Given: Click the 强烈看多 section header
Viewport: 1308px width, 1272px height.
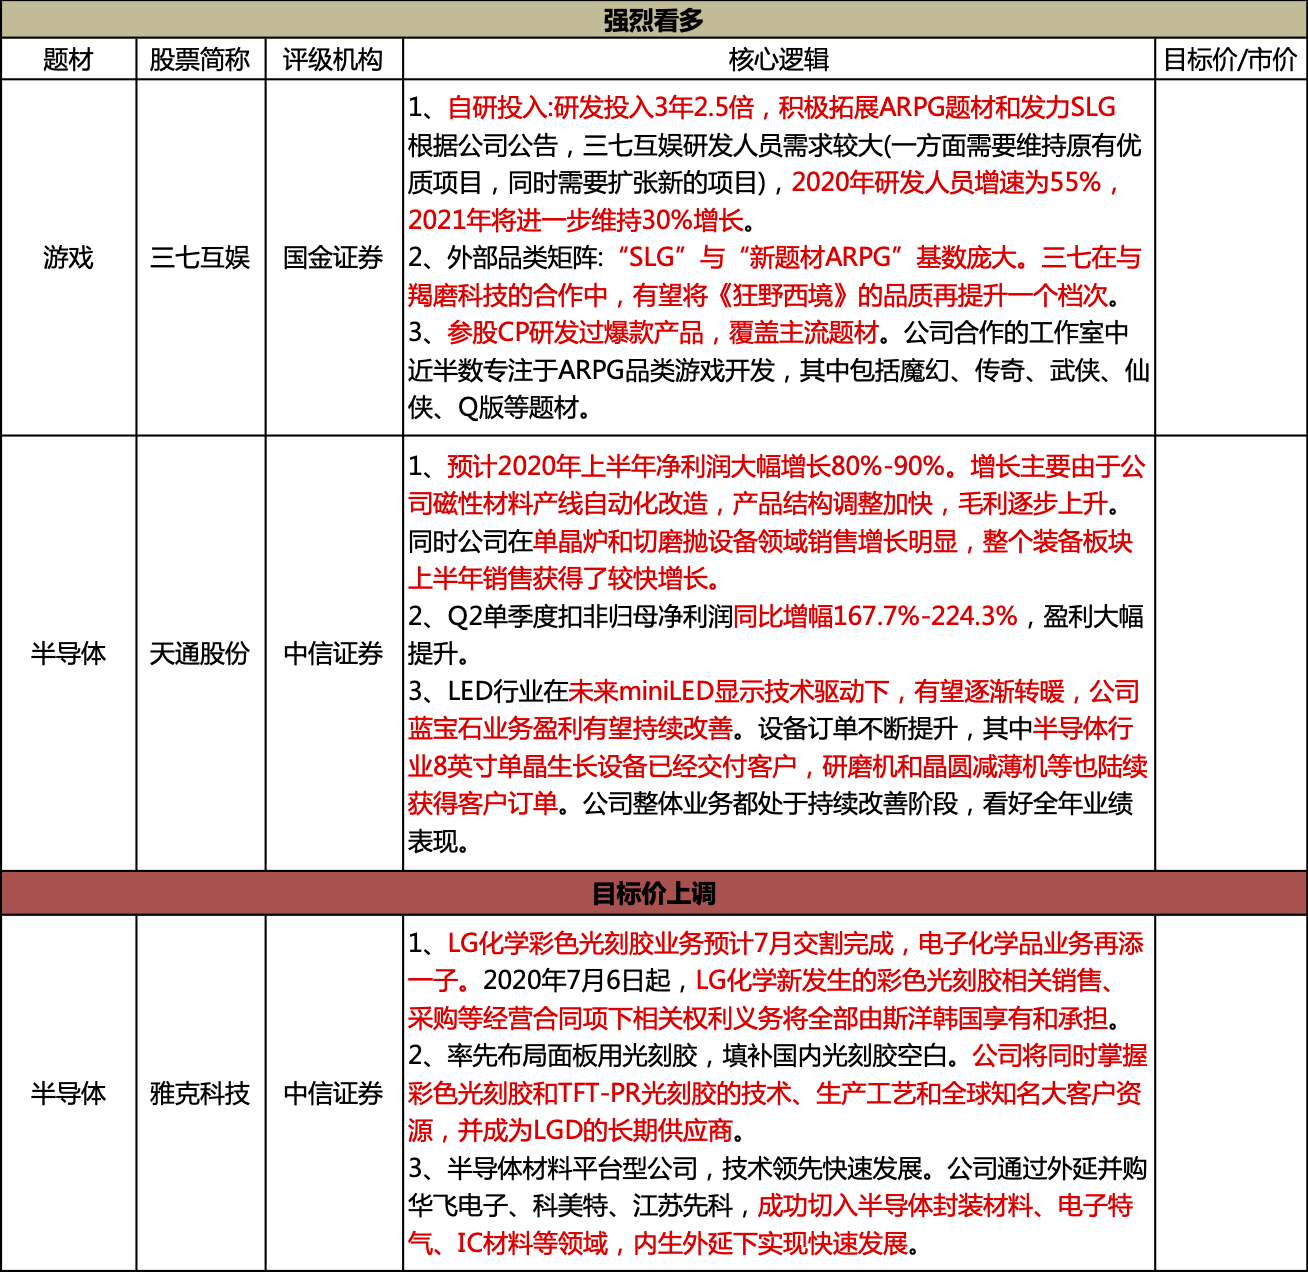Looking at the screenshot, I should (654, 20).
